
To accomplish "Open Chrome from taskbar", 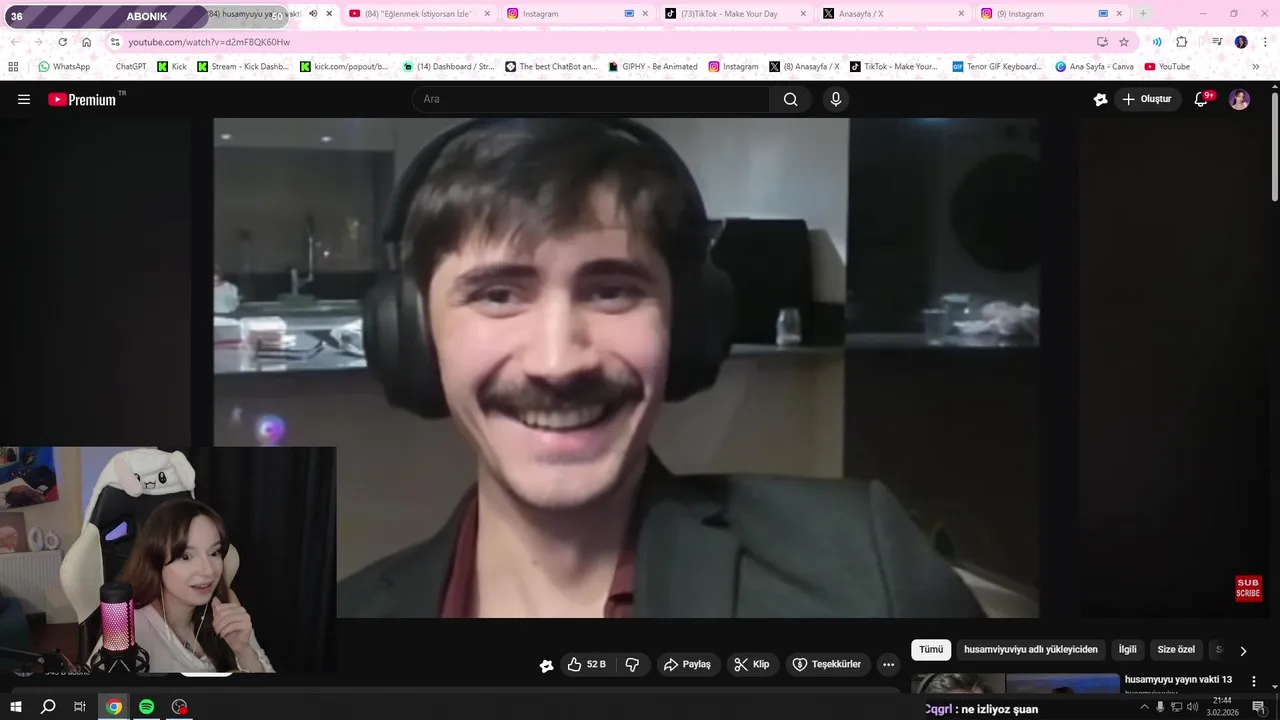I will click(114, 707).
